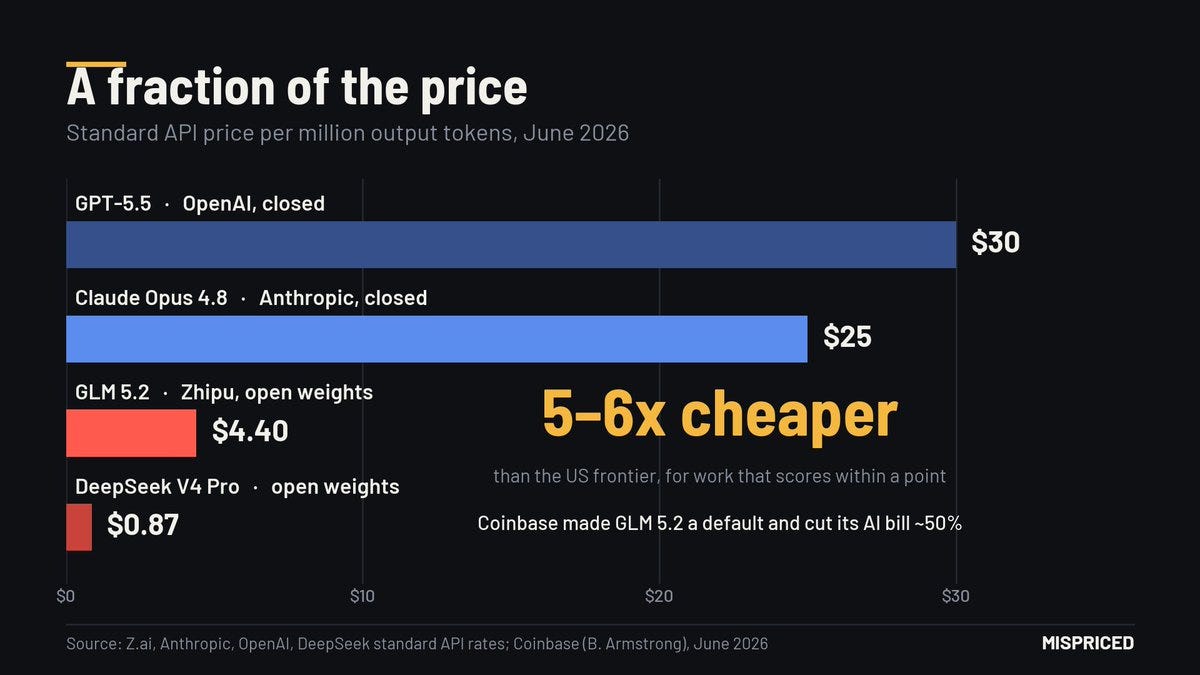Click the $25 value label

[848, 337]
